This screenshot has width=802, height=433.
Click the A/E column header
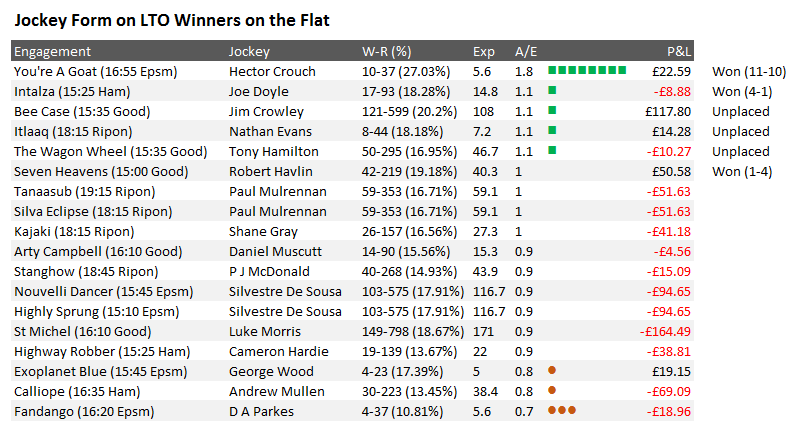(526, 52)
